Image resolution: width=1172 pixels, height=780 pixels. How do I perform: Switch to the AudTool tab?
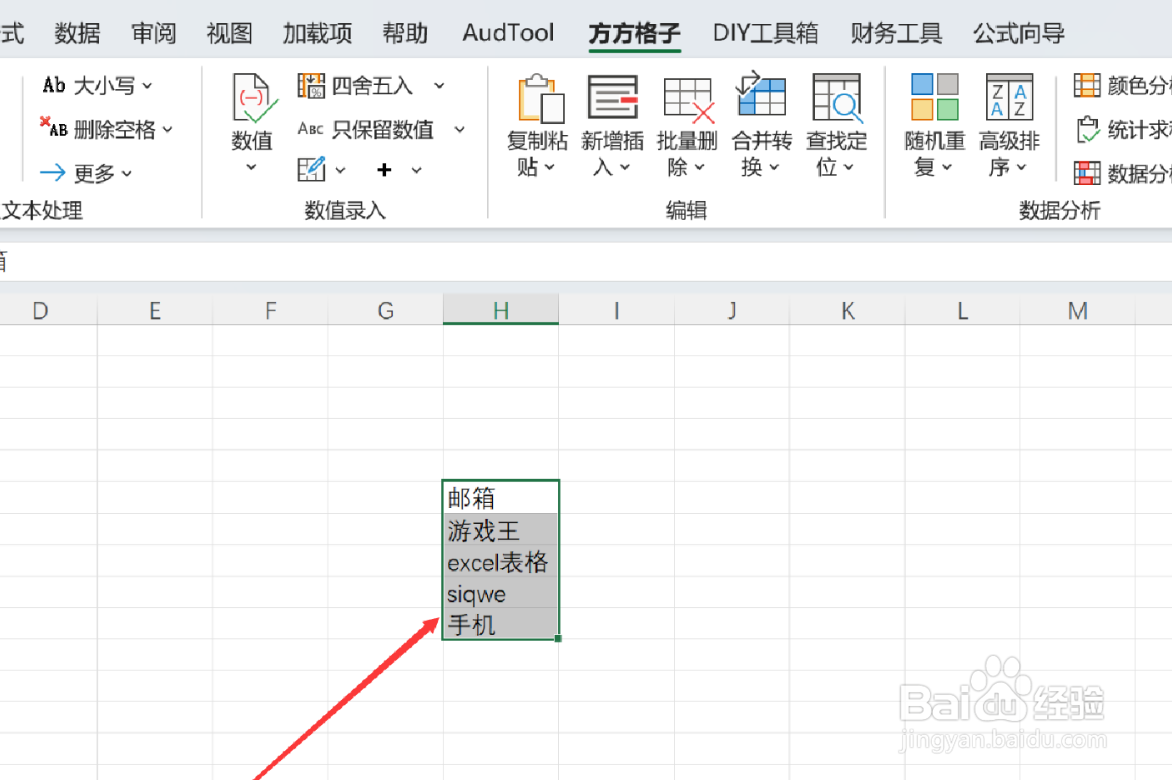tap(508, 33)
